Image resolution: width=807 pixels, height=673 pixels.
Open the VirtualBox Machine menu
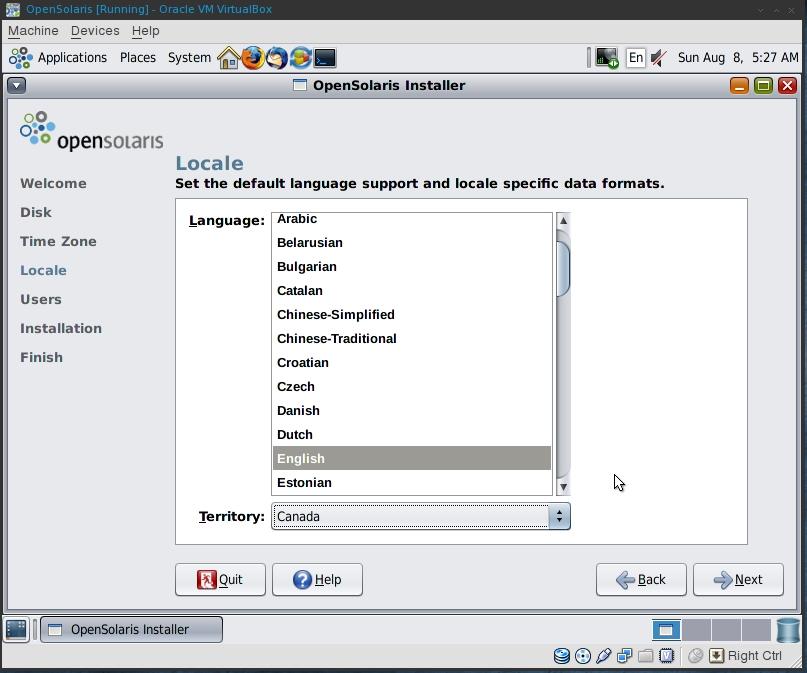coord(33,31)
